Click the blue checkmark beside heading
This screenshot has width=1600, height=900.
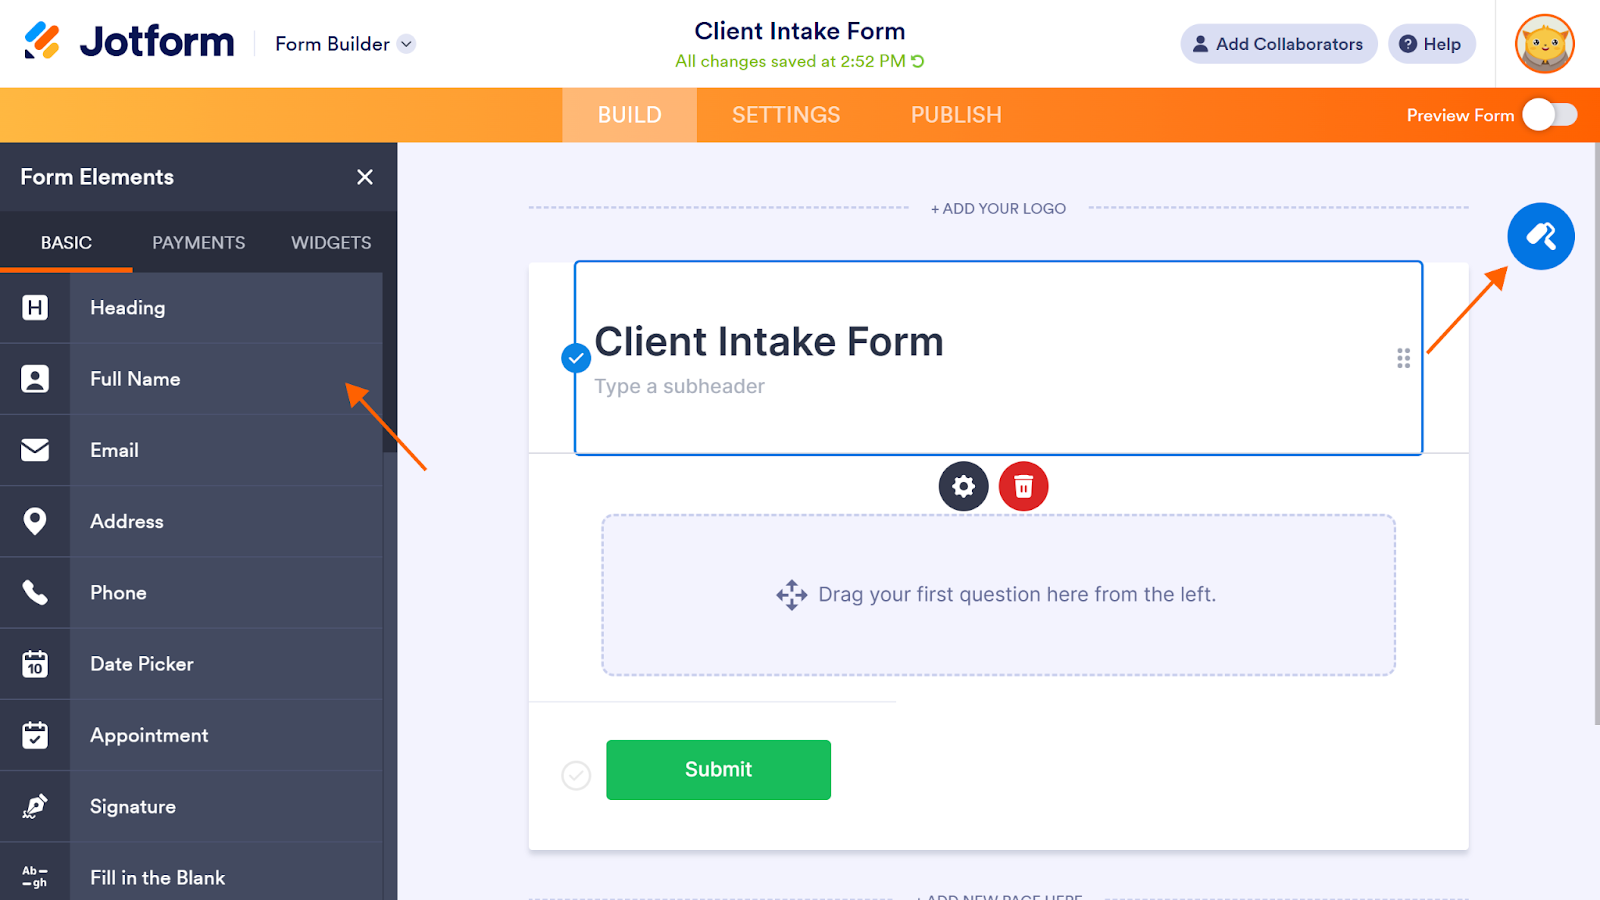pyautogui.click(x=576, y=358)
